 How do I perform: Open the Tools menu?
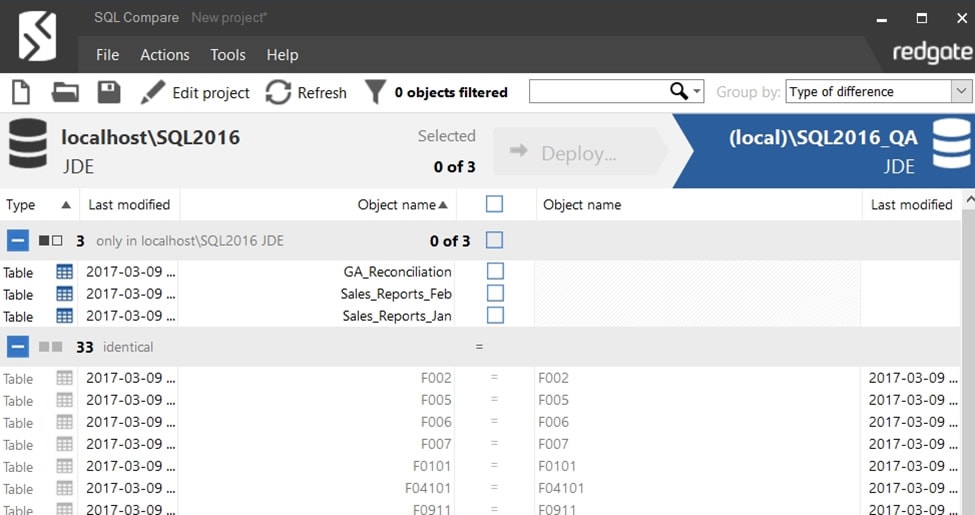pos(228,55)
